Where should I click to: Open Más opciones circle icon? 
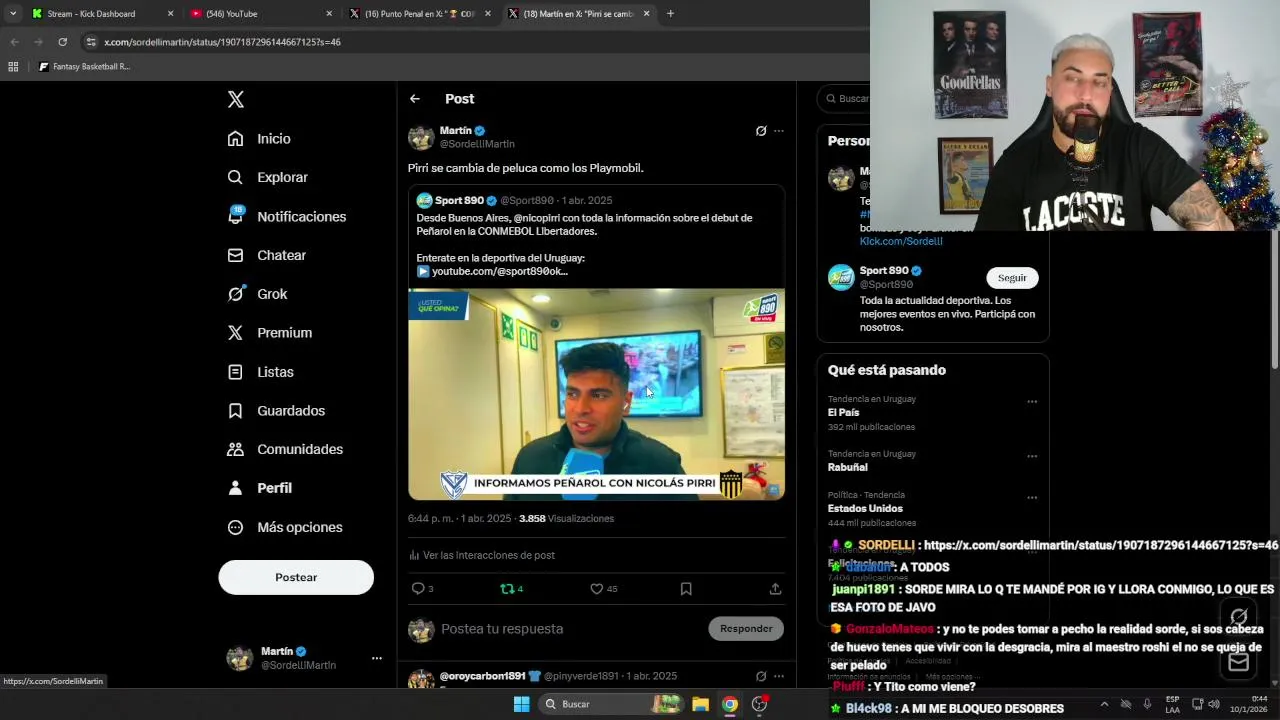coord(235,527)
